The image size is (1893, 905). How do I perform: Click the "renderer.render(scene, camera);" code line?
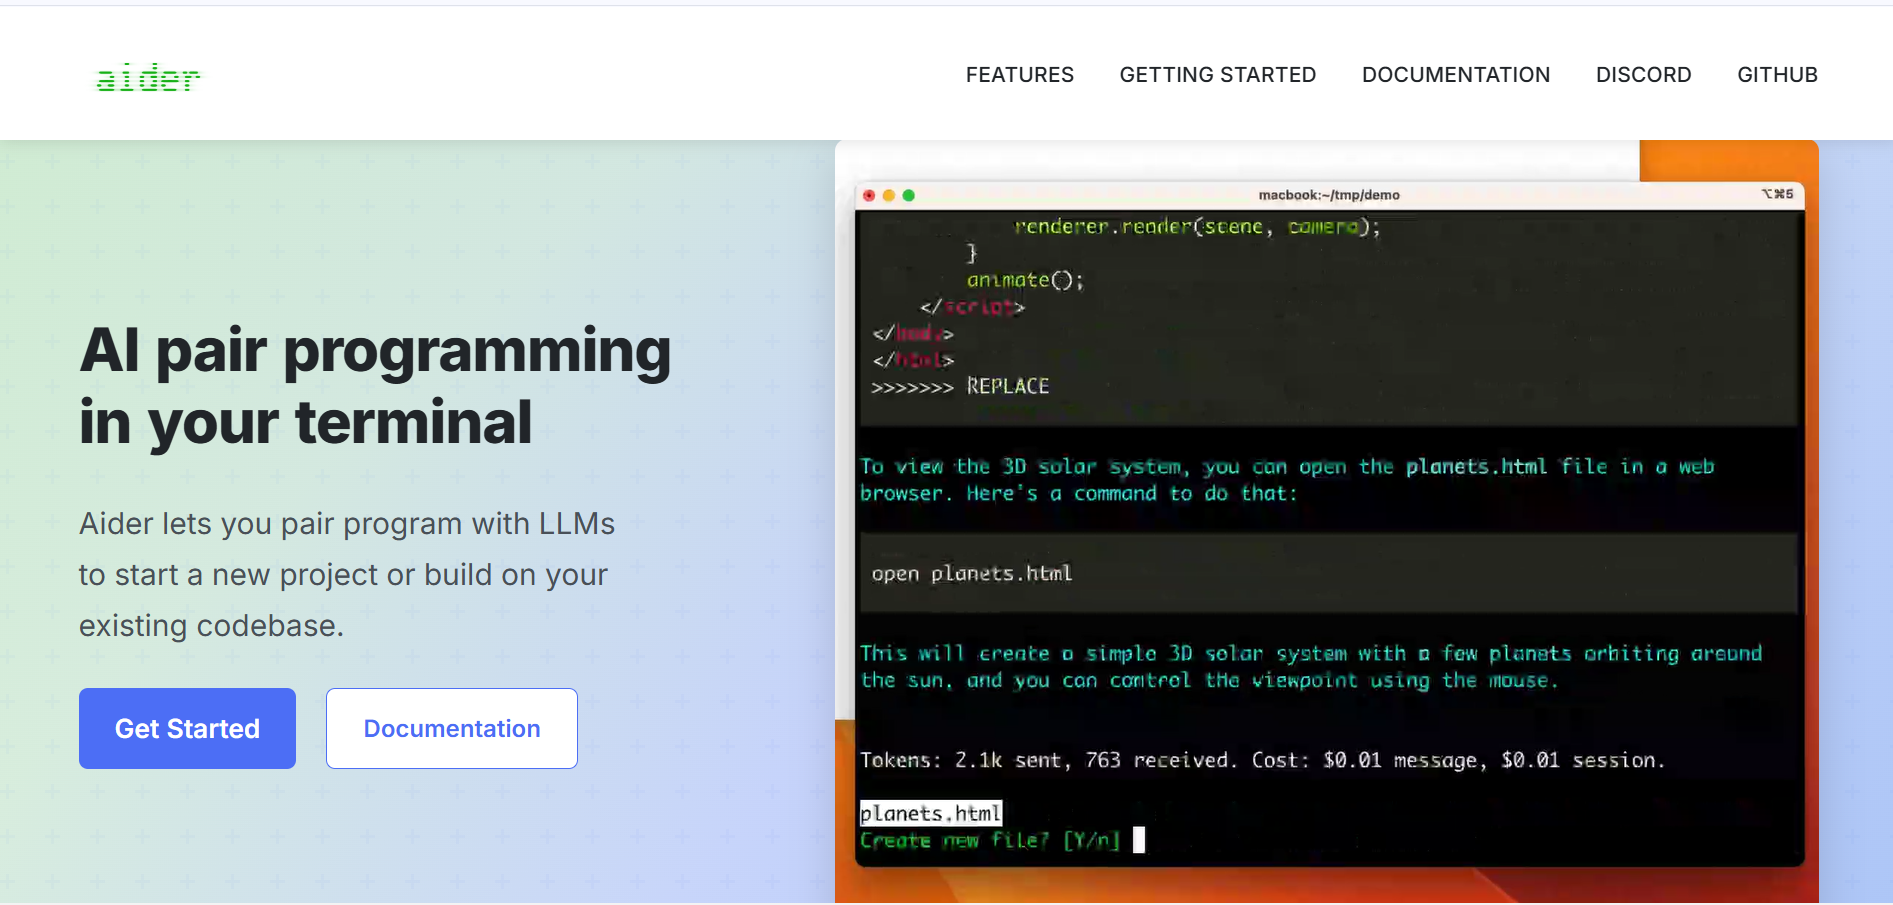1197,227
